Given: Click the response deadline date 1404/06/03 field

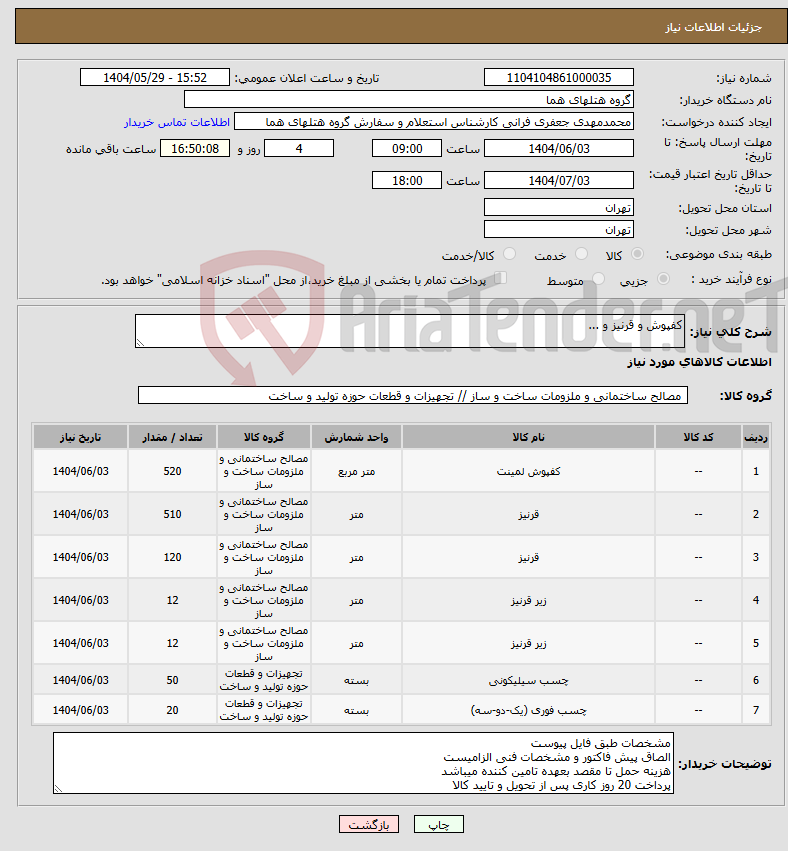Looking at the screenshot, I should (x=558, y=148).
